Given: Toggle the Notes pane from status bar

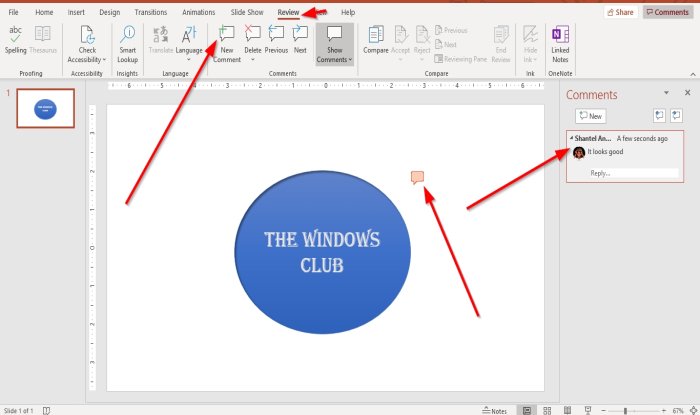Looking at the screenshot, I should pos(493,410).
